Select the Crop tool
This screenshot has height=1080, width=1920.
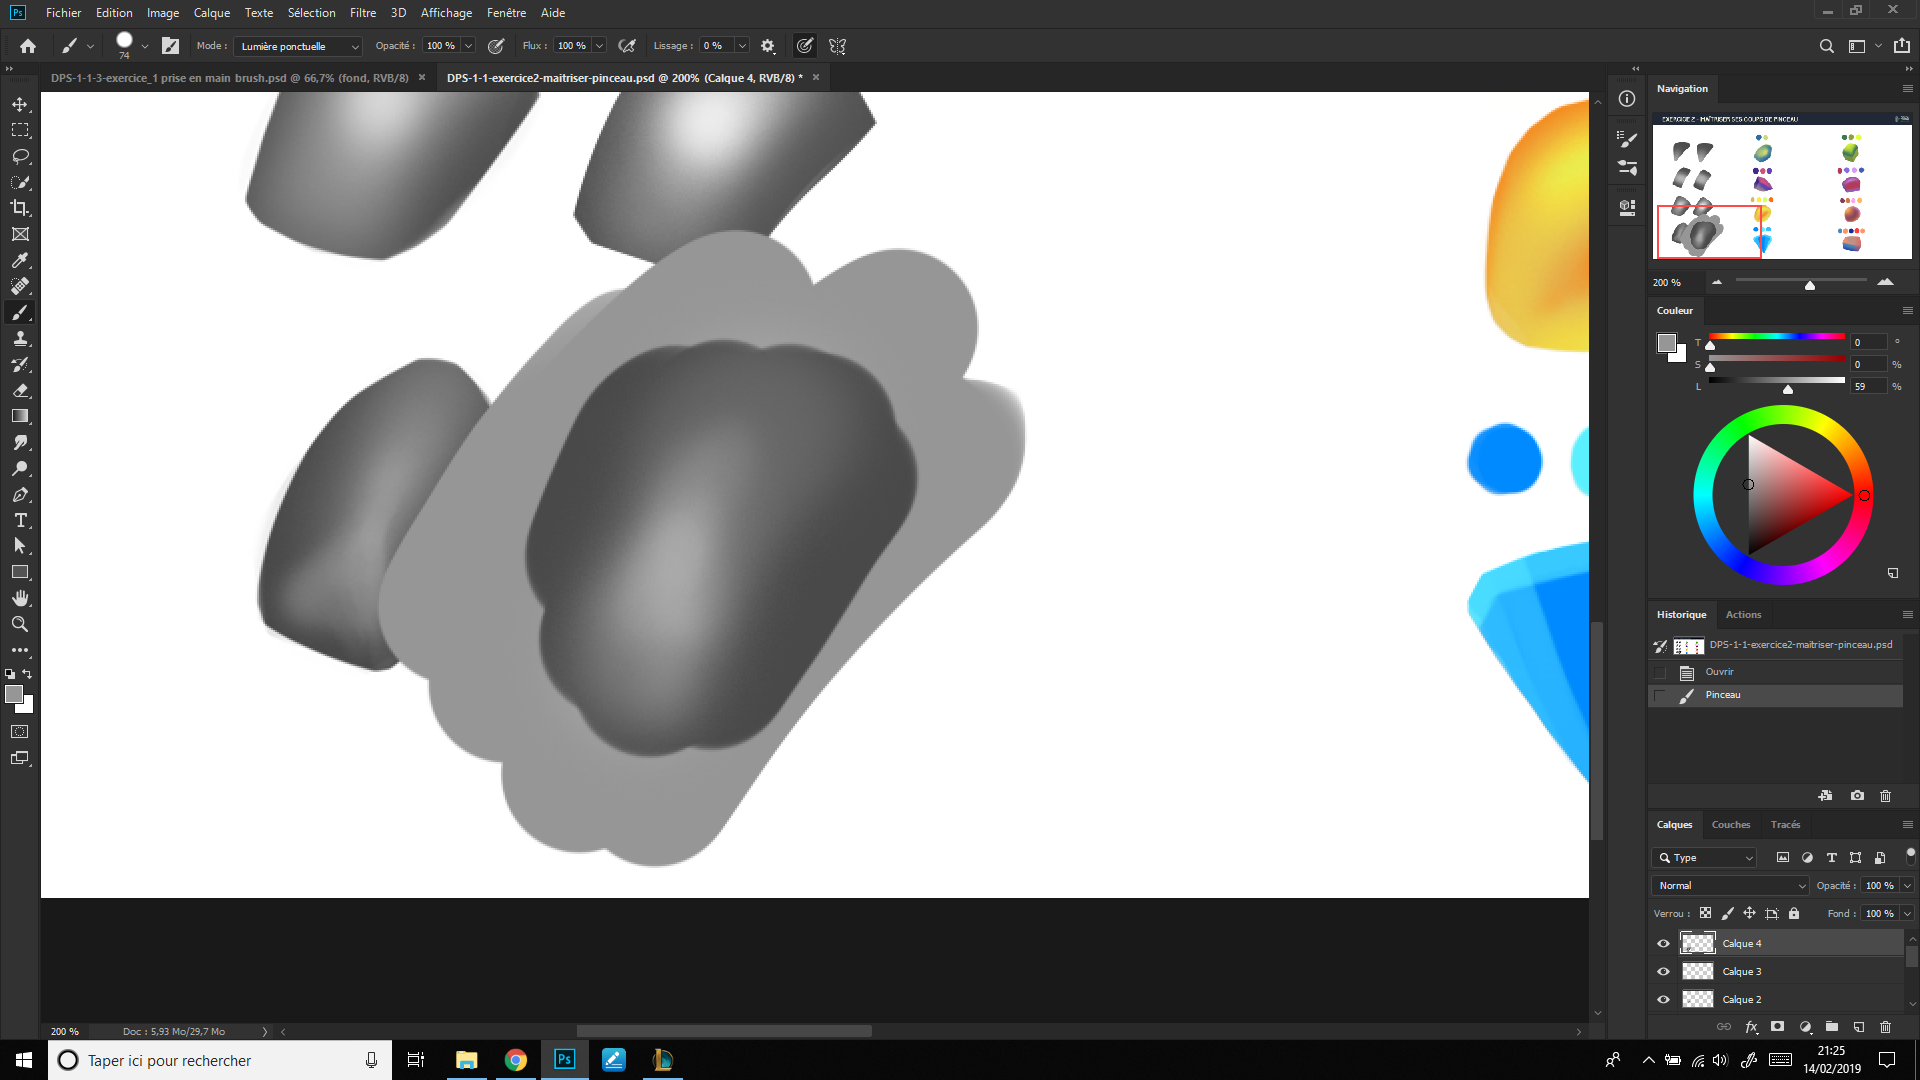pyautogui.click(x=20, y=208)
